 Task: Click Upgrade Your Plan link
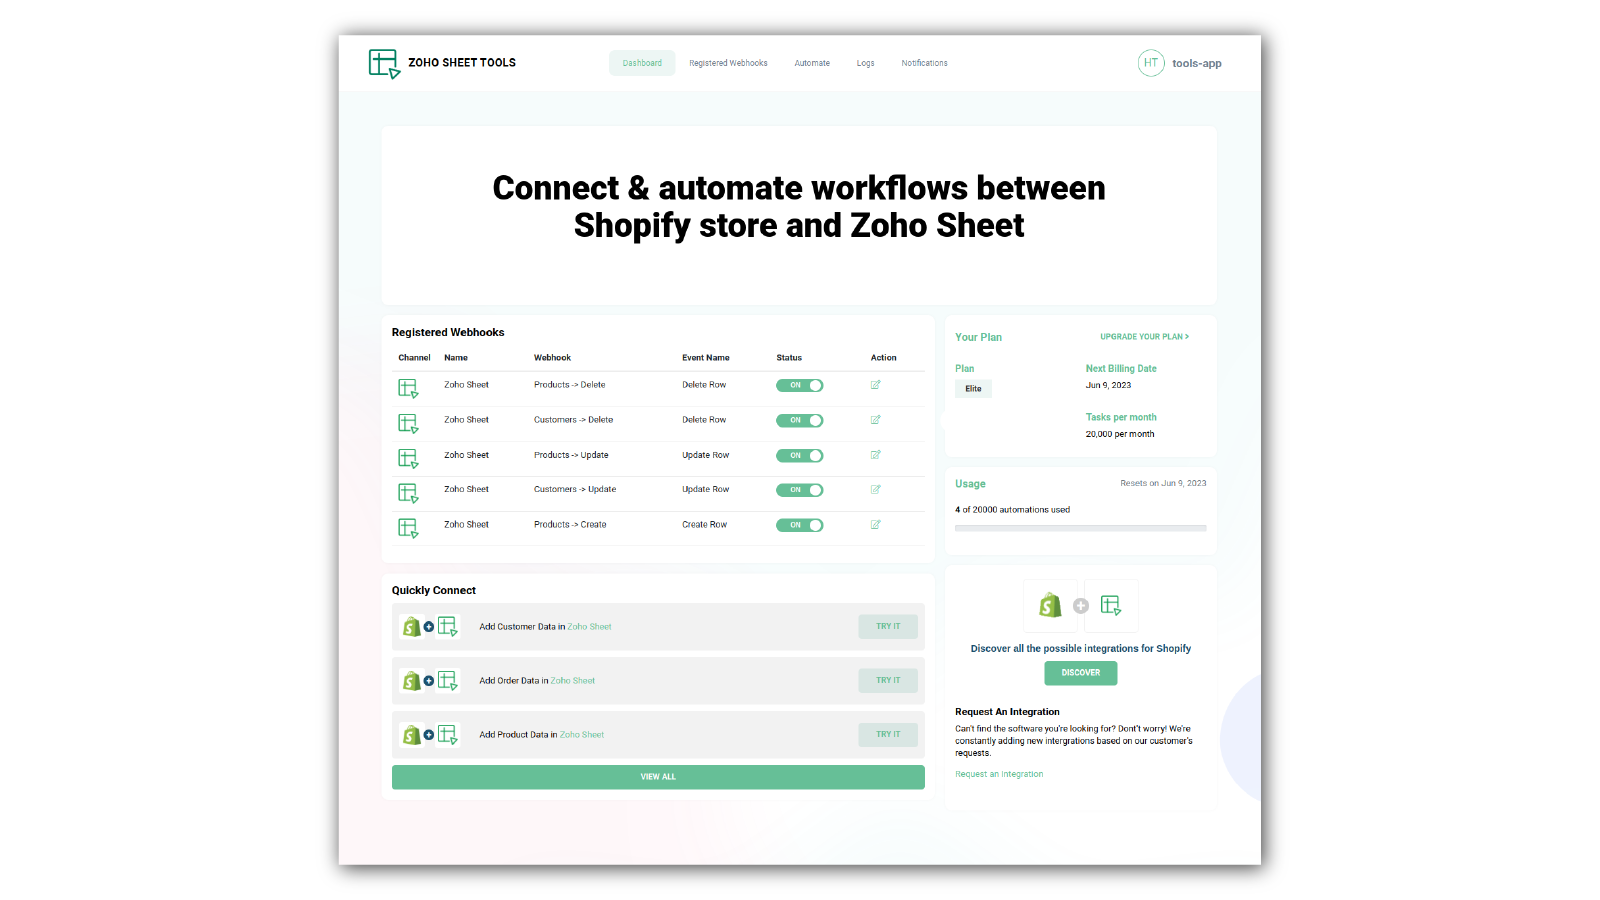(x=1145, y=337)
